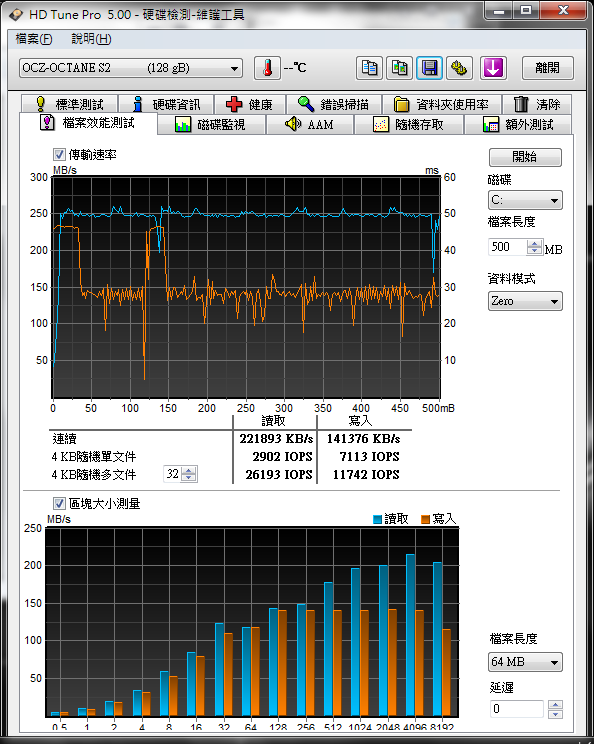Expand the OCZ-OCTANE S2 drive dropdown
Viewport: 594px width, 744px height.
[x=131, y=68]
